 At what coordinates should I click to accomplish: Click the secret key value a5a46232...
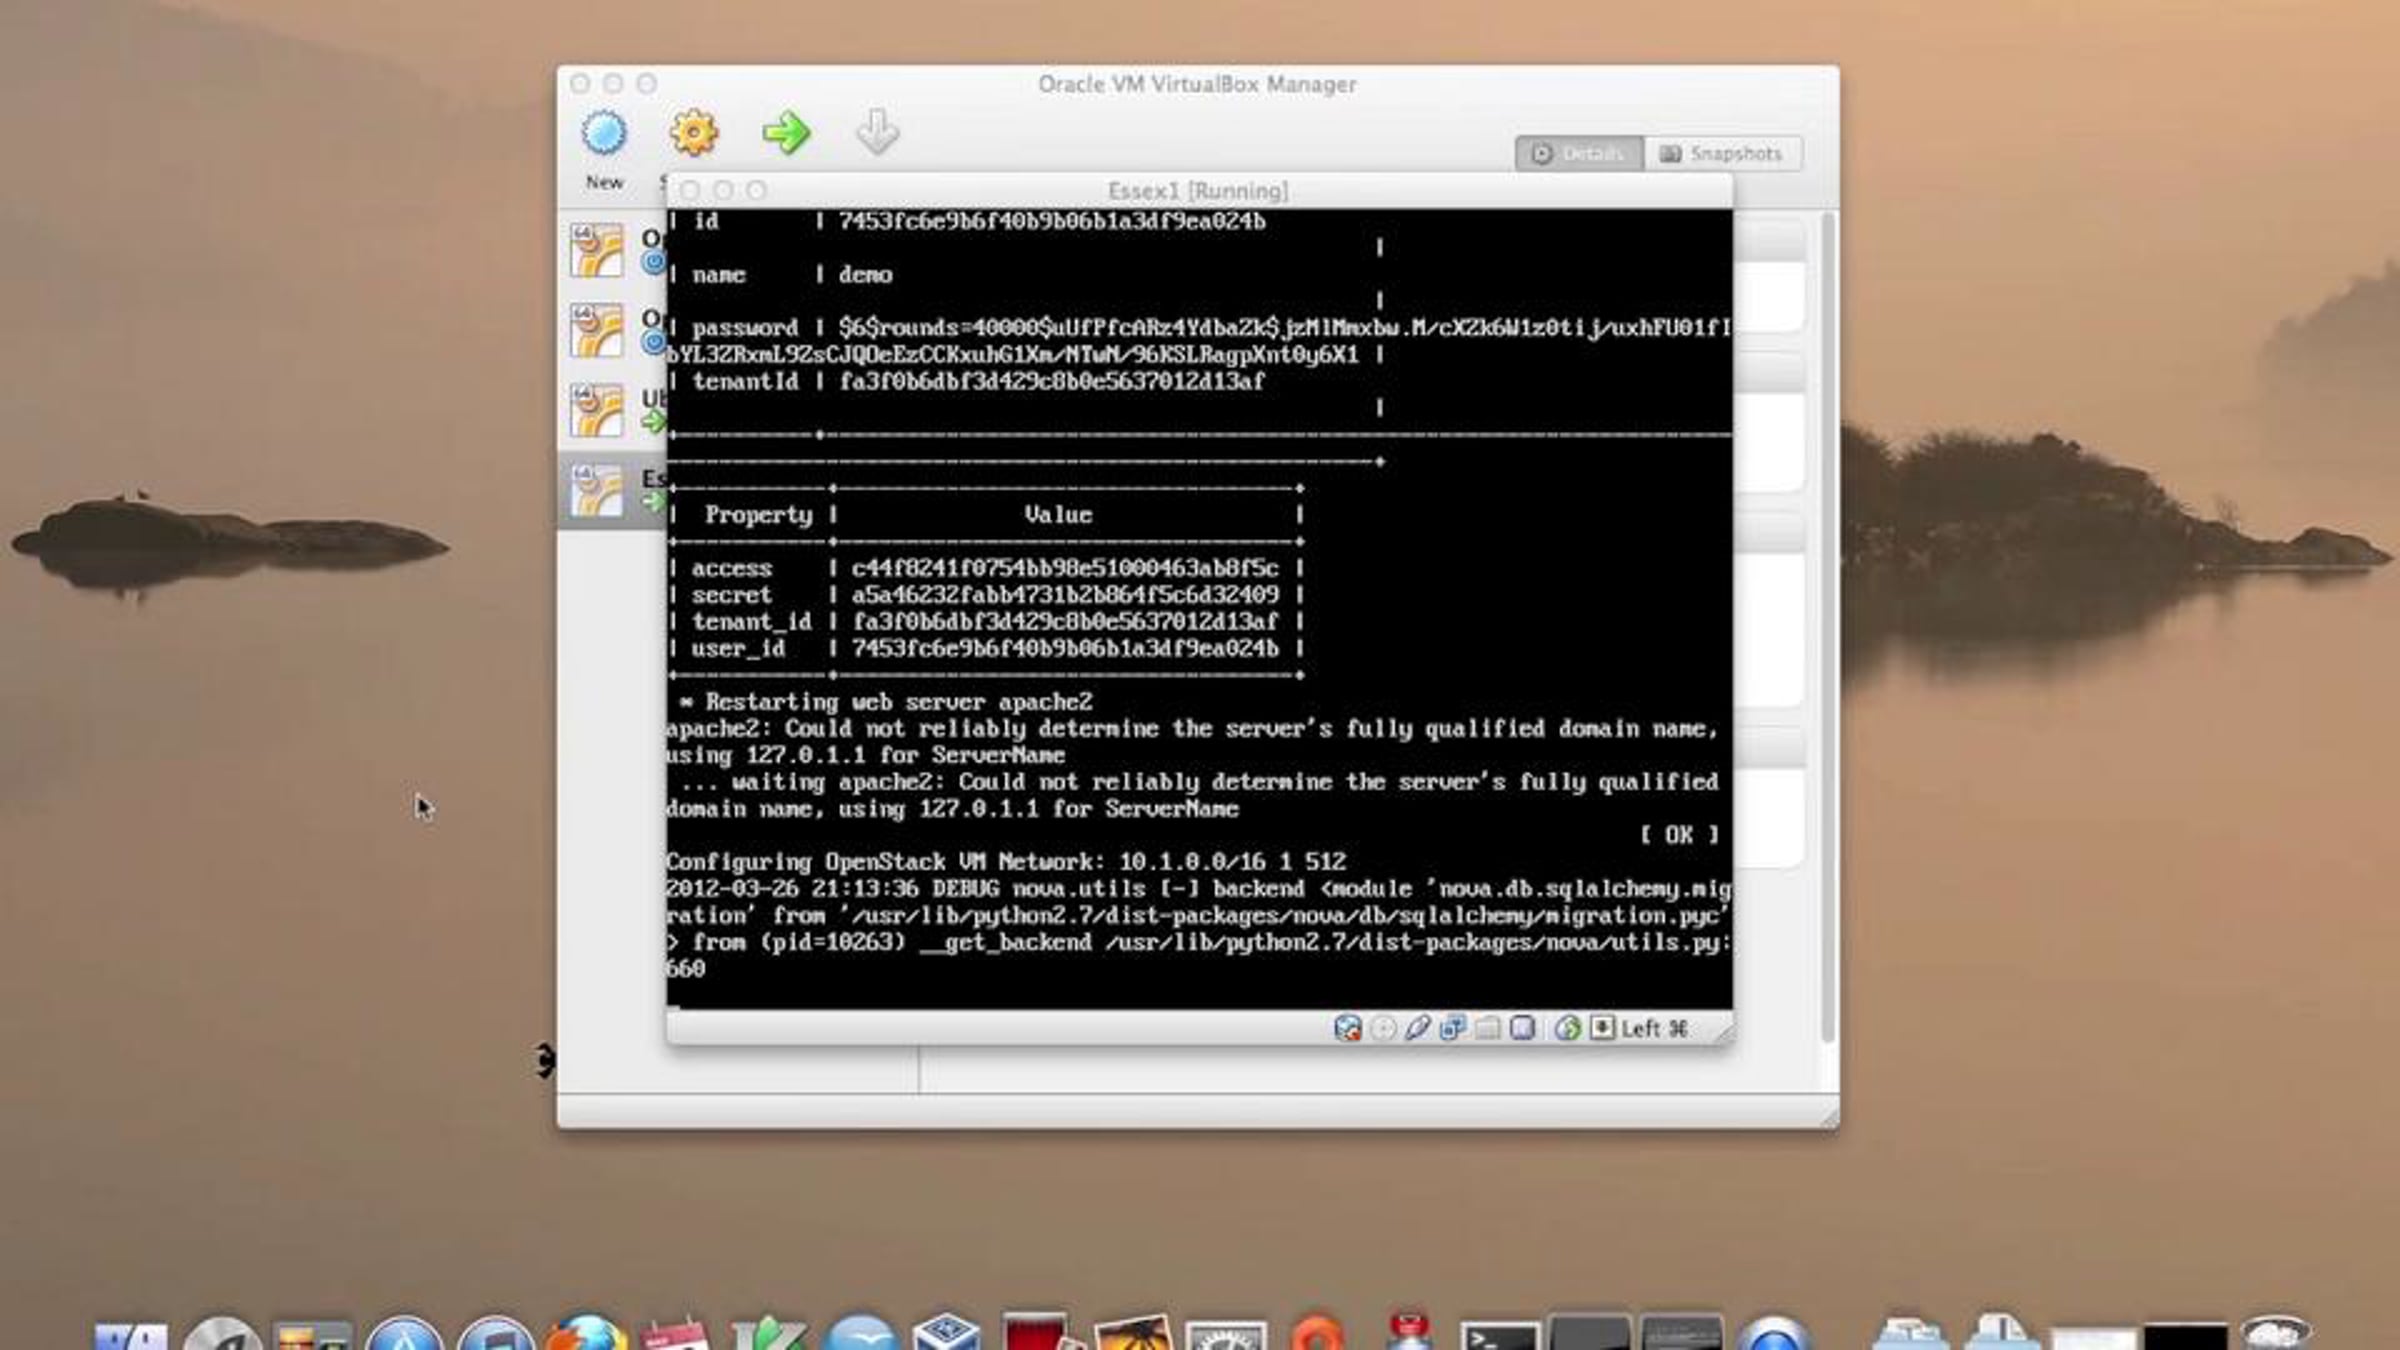(1065, 595)
